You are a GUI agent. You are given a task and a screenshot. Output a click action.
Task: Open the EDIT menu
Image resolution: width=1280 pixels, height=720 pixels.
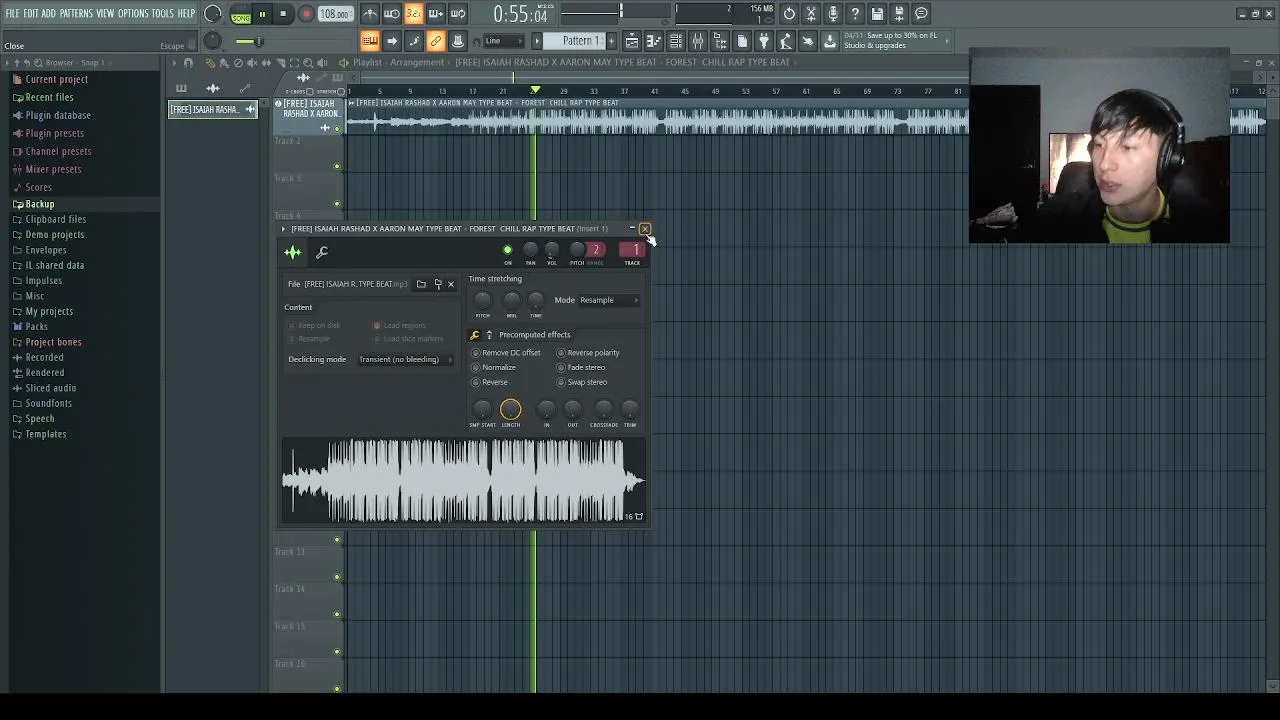(x=31, y=14)
